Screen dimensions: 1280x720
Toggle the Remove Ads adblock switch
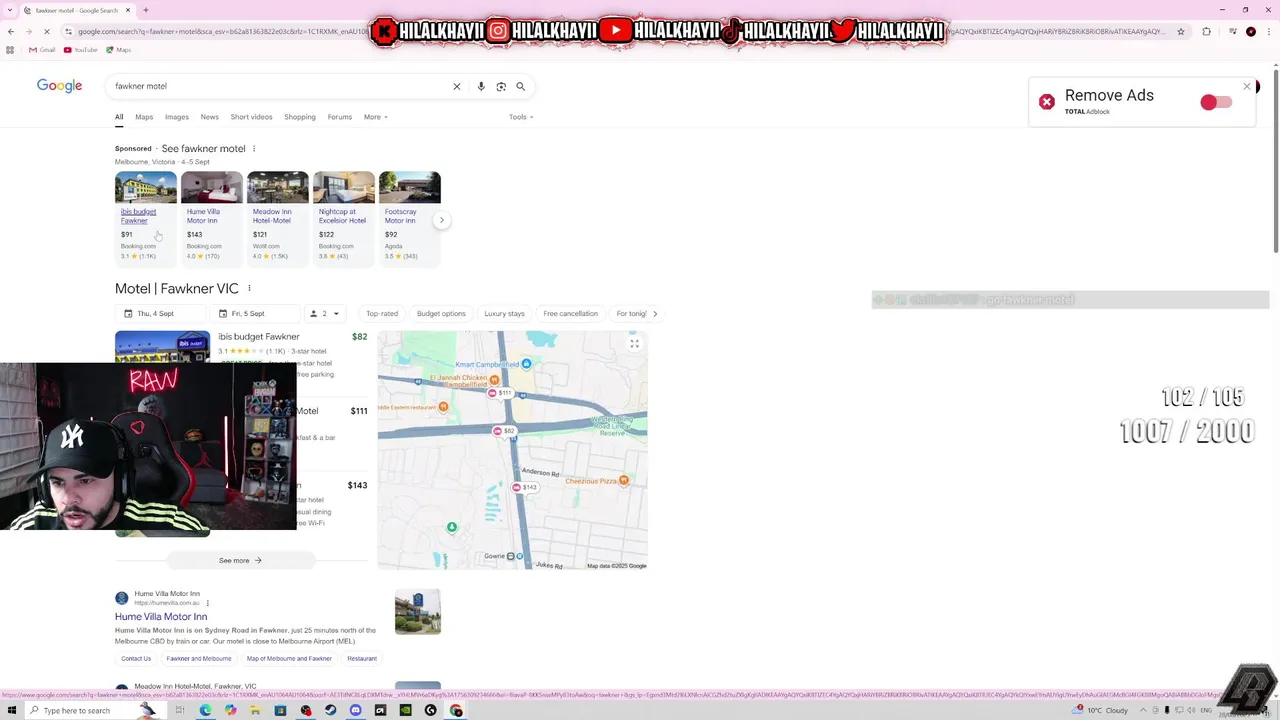coord(1216,102)
